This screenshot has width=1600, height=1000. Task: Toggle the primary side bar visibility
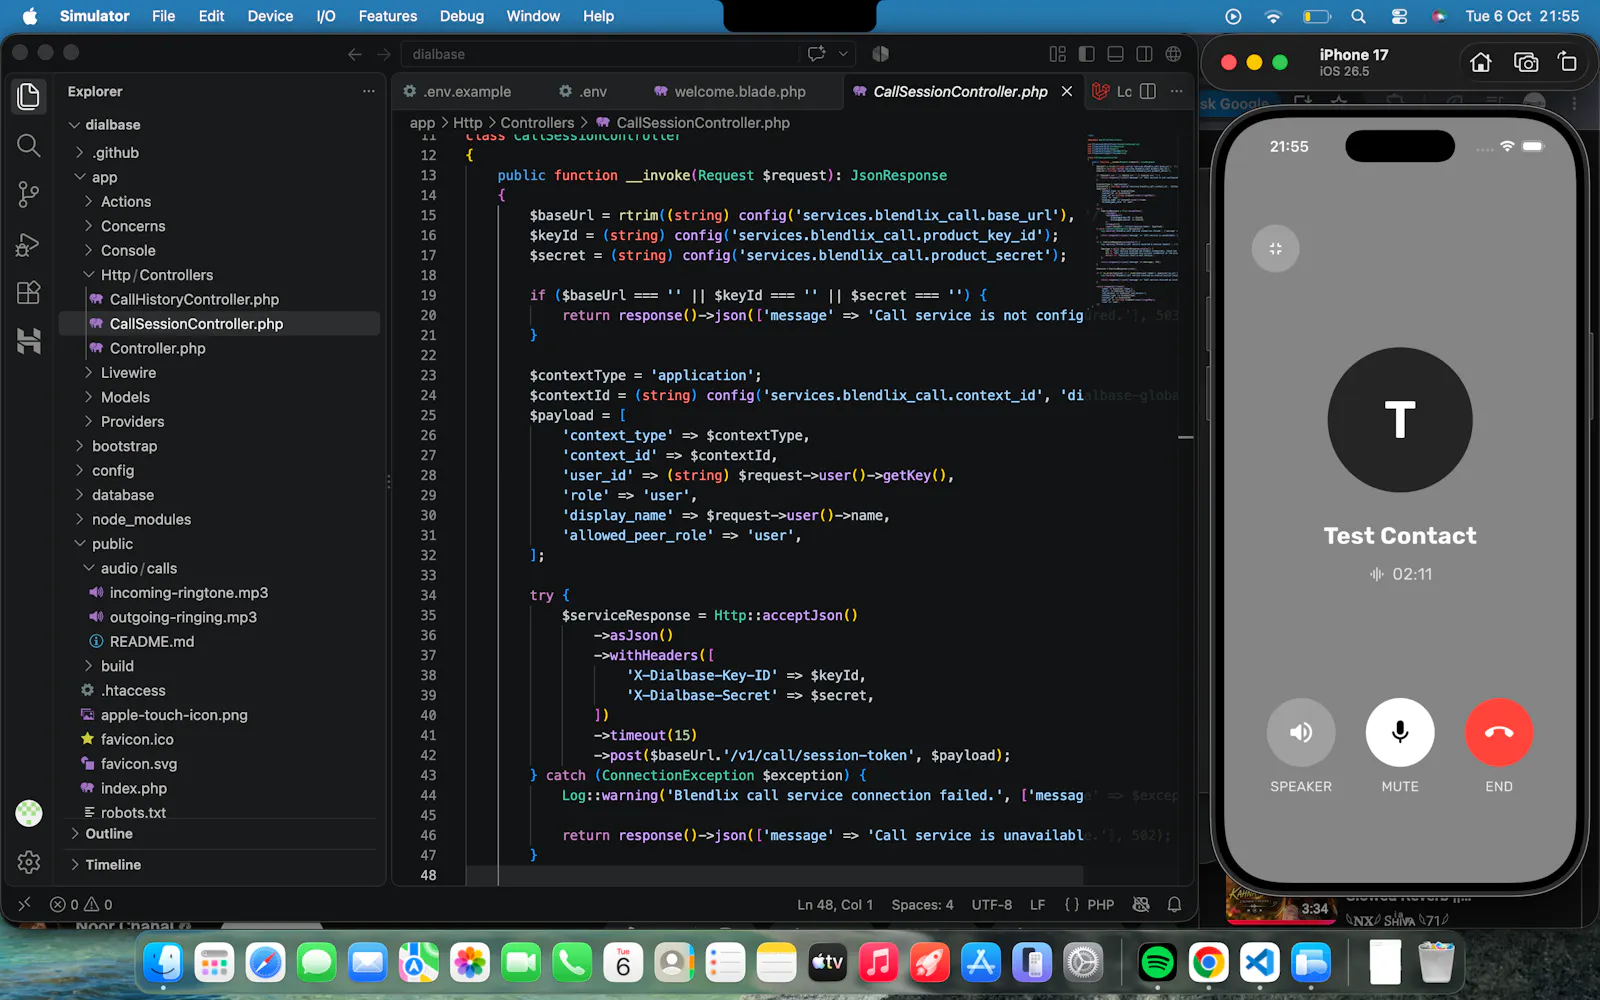point(1087,54)
